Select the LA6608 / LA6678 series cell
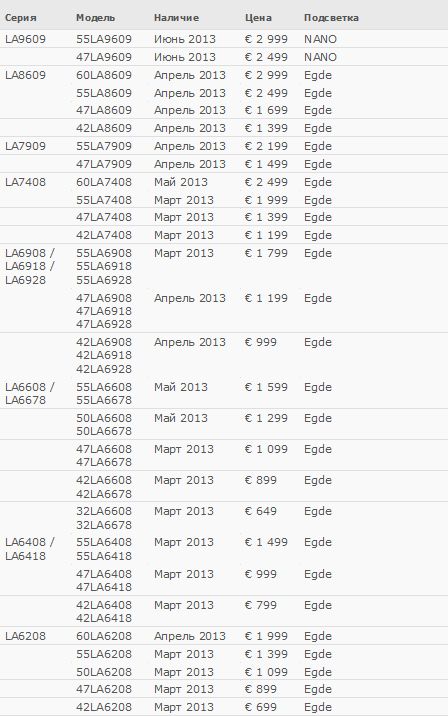 pos(30,393)
